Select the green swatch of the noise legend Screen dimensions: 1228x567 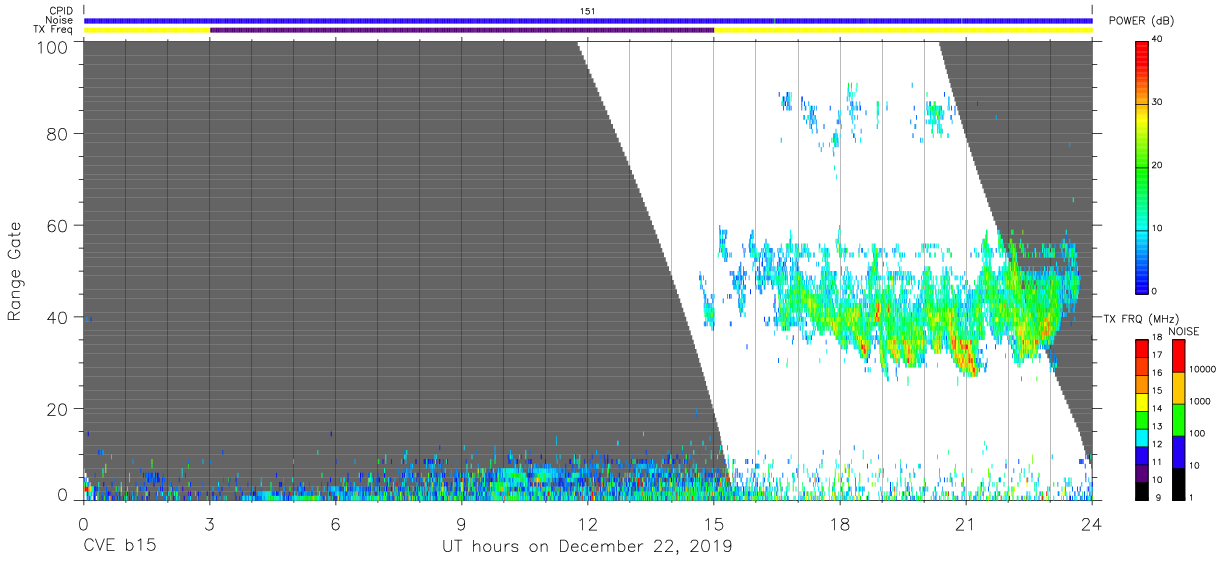[x=1178, y=419]
